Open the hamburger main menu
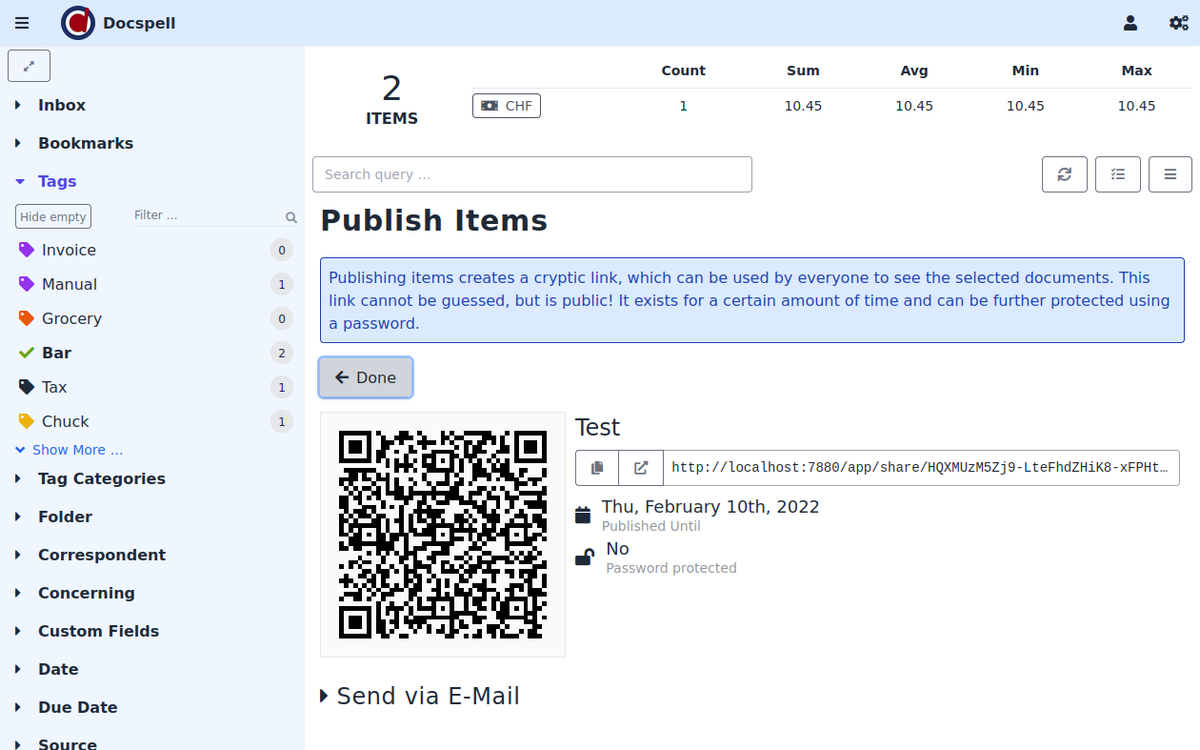The height and width of the screenshot is (750, 1200). [x=22, y=23]
